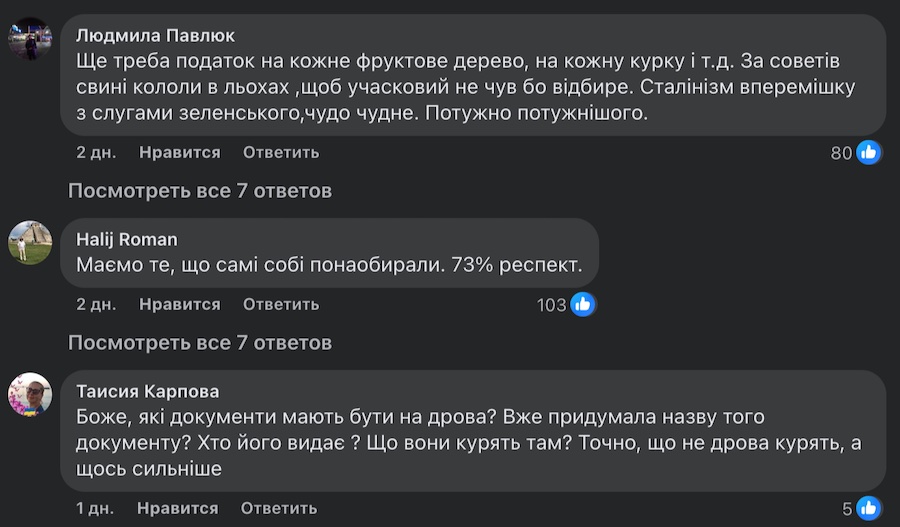Viewport: 900px width, 527px height.
Task: Click the like reaction icon beside count 80
Action: 869,153
